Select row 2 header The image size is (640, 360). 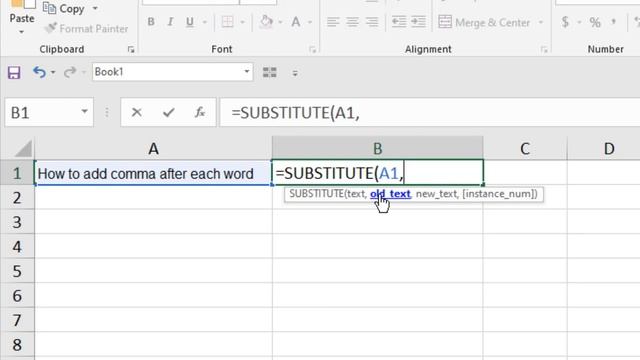17,198
